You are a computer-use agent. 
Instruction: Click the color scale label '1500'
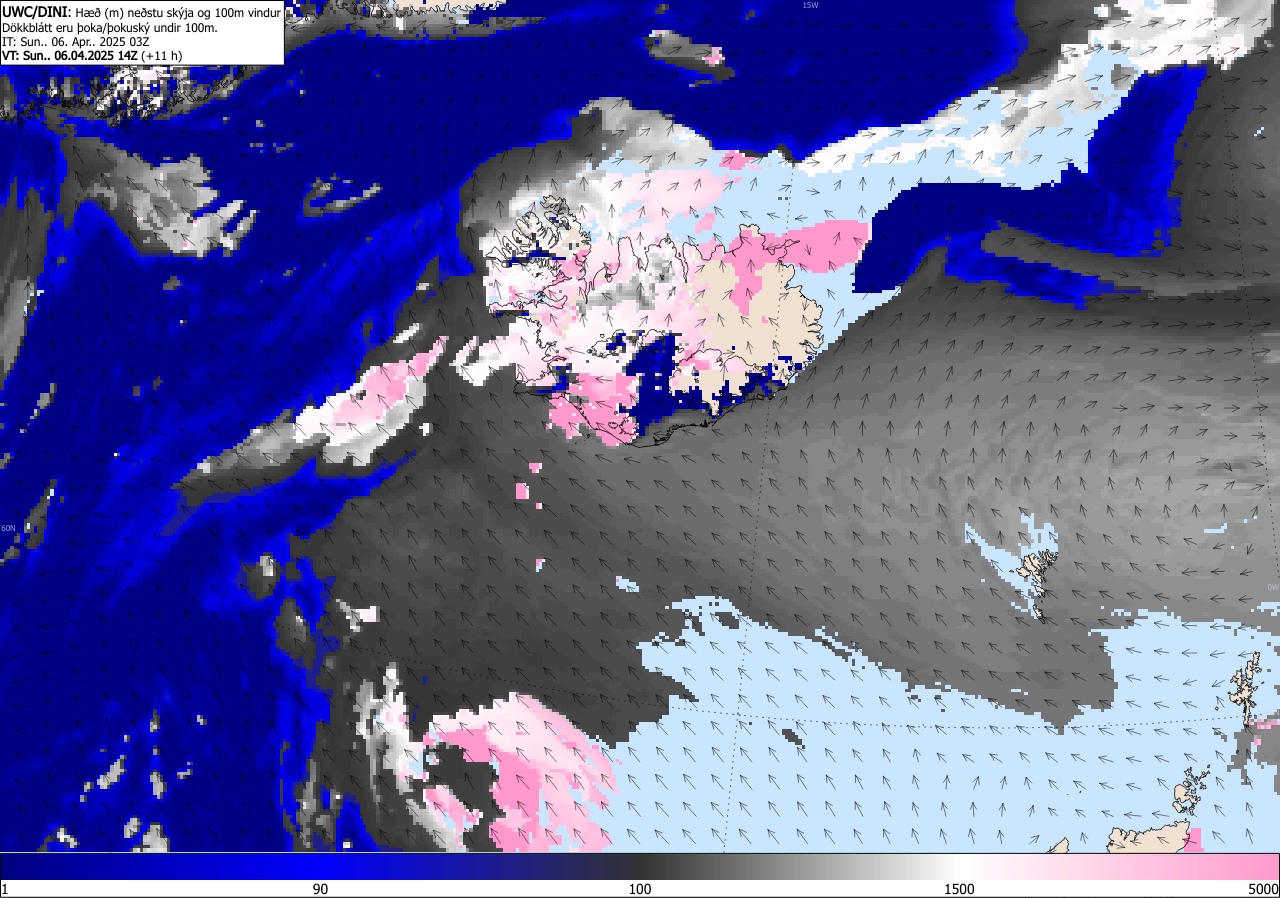click(x=959, y=889)
